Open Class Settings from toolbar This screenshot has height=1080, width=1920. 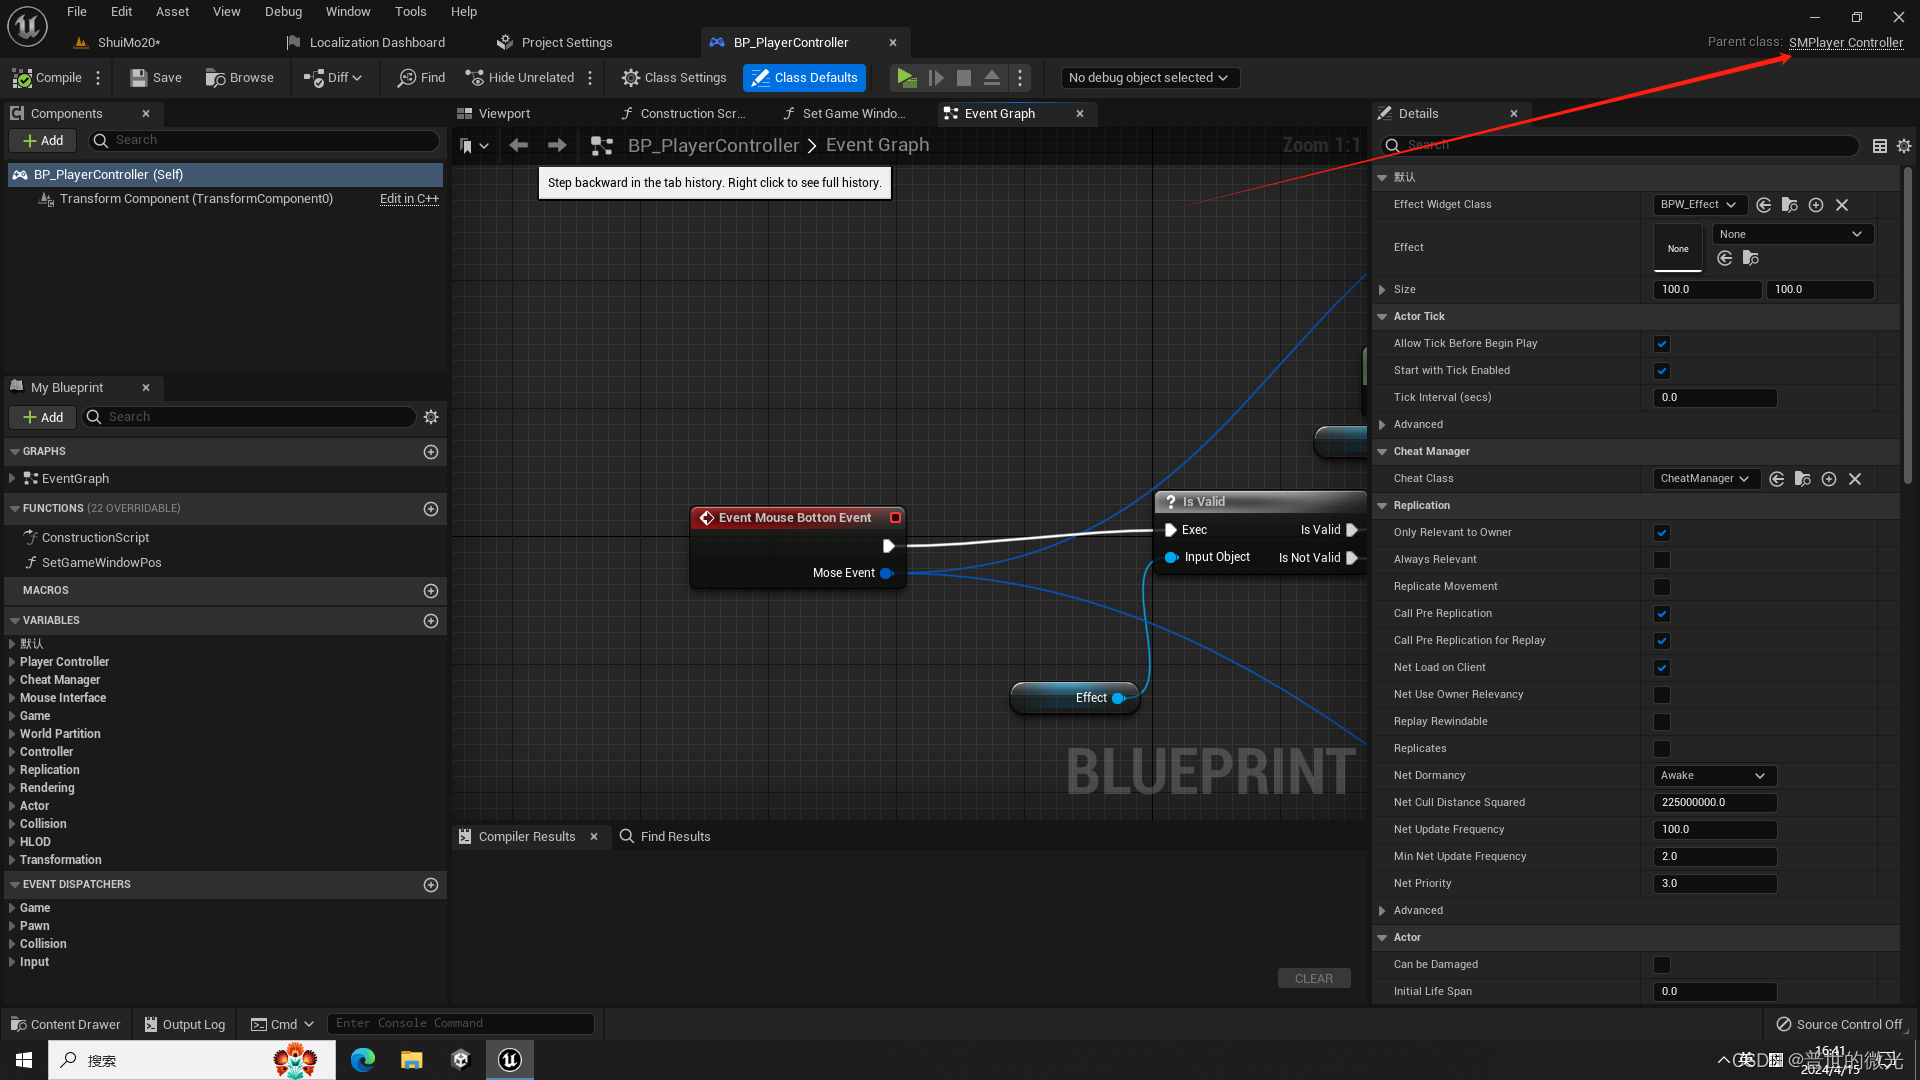tap(674, 78)
